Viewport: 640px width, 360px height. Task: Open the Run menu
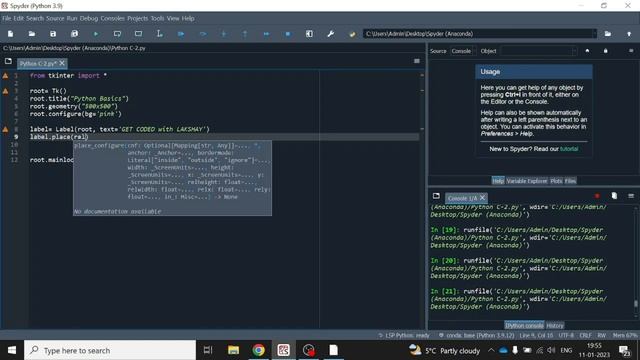click(x=72, y=18)
